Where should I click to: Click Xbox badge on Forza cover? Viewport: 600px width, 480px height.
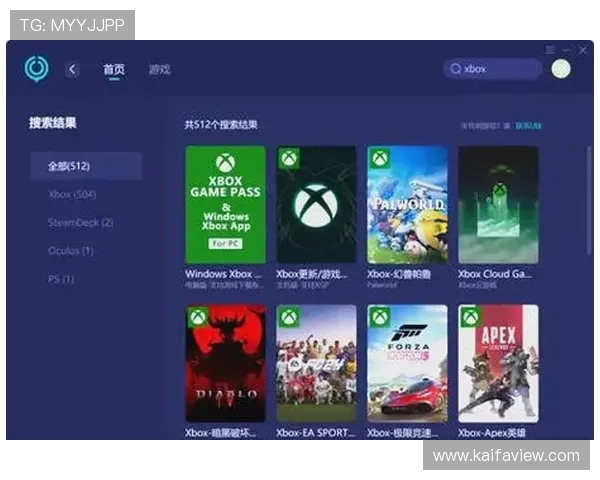tap(379, 317)
